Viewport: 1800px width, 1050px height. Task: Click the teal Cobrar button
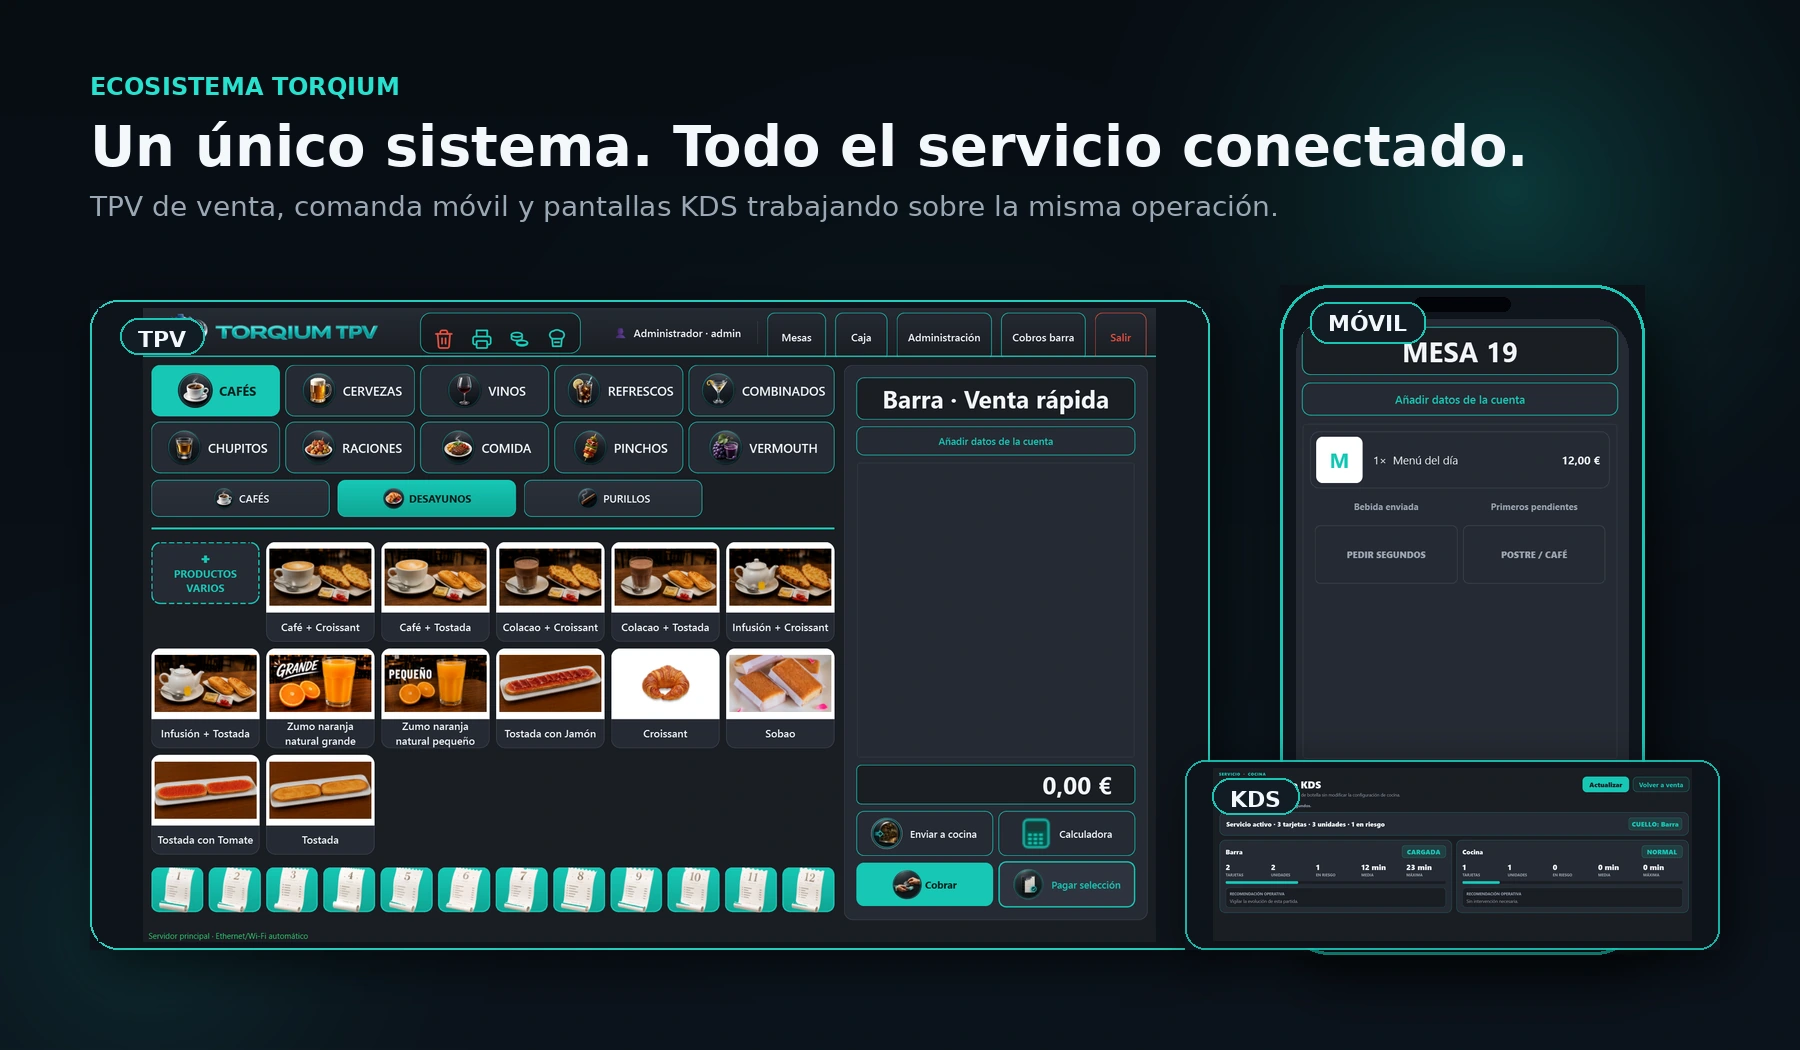(924, 885)
